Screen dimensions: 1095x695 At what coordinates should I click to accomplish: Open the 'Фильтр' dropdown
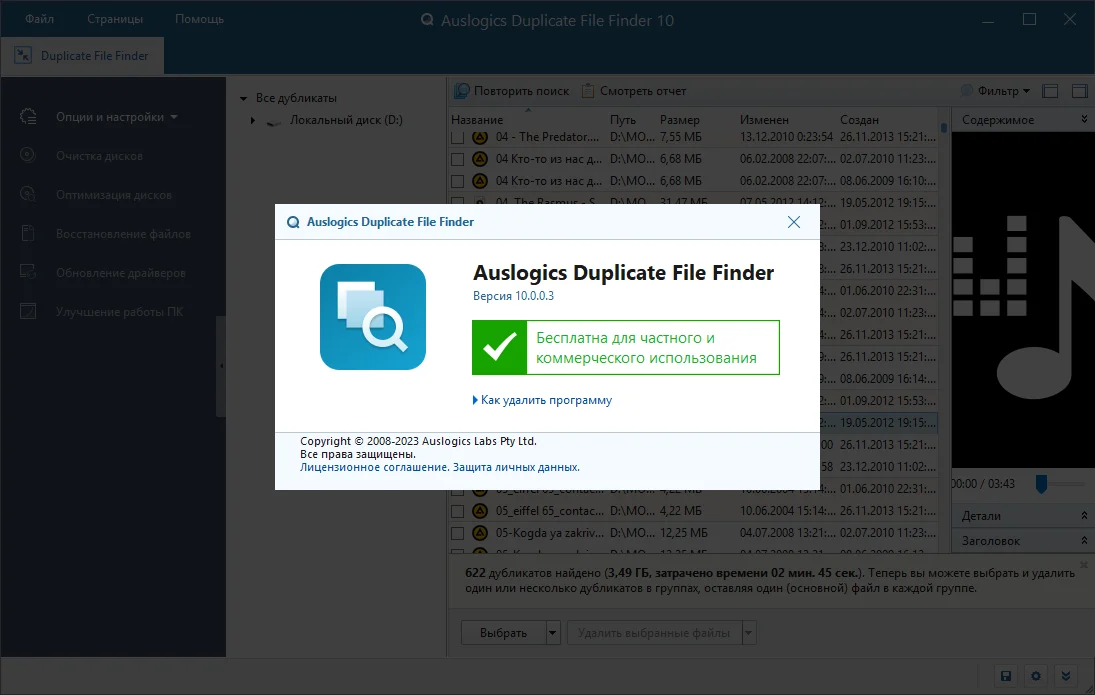[x=996, y=91]
